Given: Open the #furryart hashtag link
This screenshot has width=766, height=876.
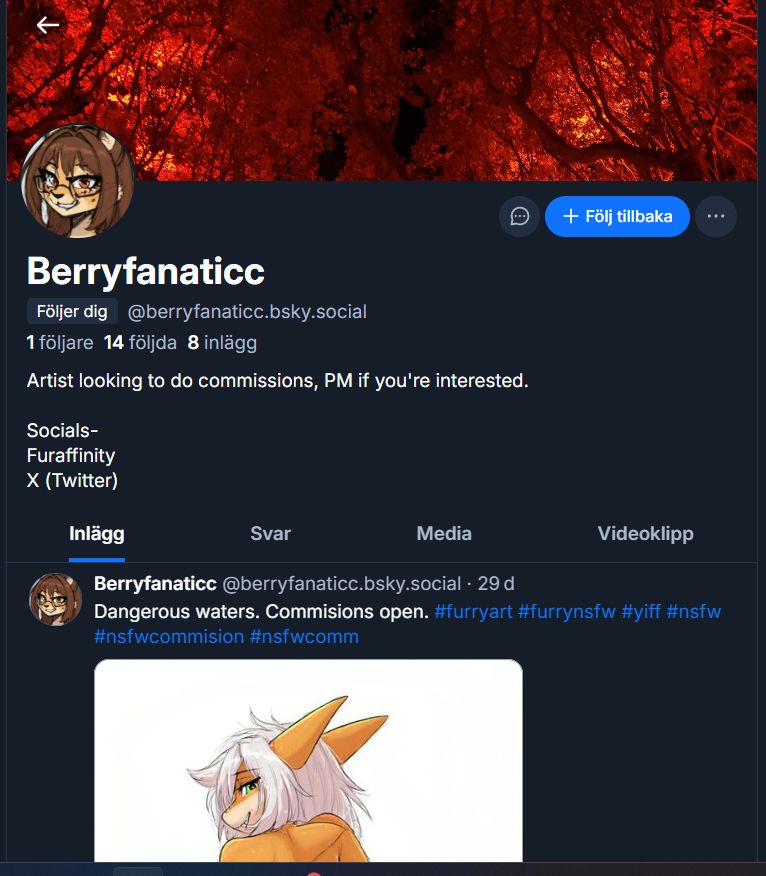Looking at the screenshot, I should pos(473,612).
